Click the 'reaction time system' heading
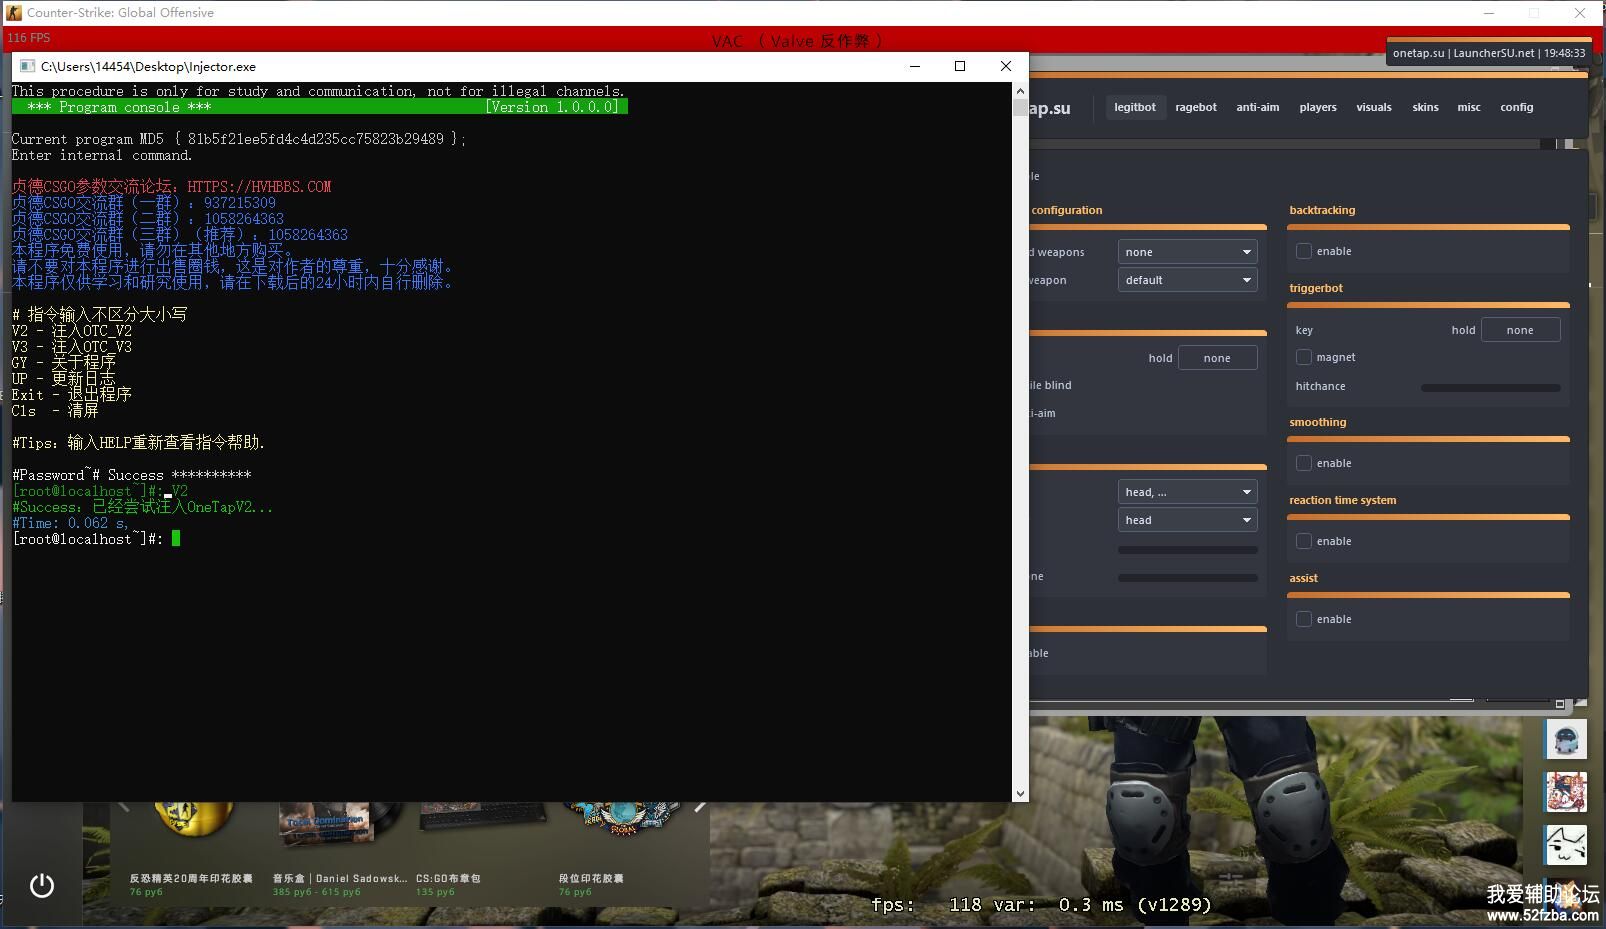The image size is (1606, 929). pos(1343,500)
